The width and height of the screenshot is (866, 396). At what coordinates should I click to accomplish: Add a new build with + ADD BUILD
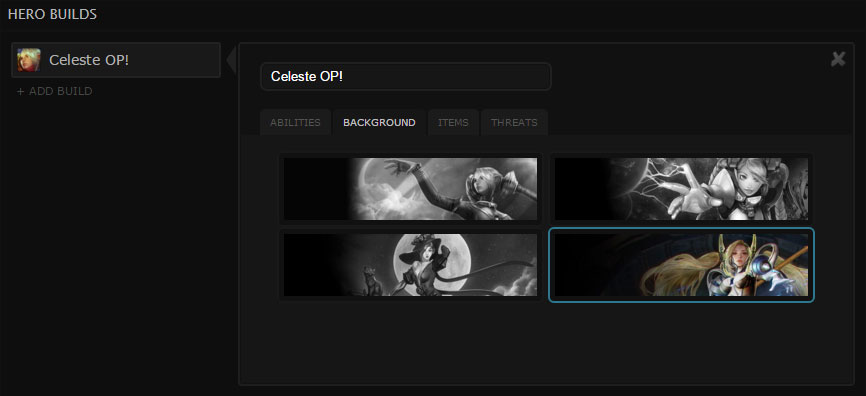[55, 91]
